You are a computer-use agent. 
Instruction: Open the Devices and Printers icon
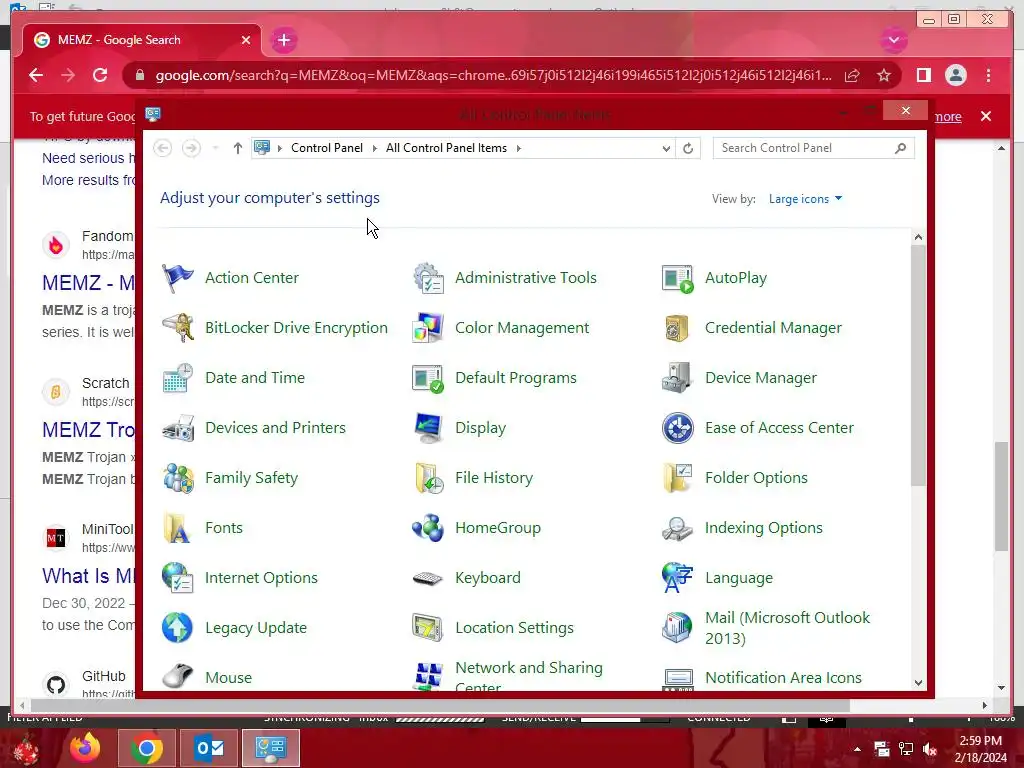point(178,428)
